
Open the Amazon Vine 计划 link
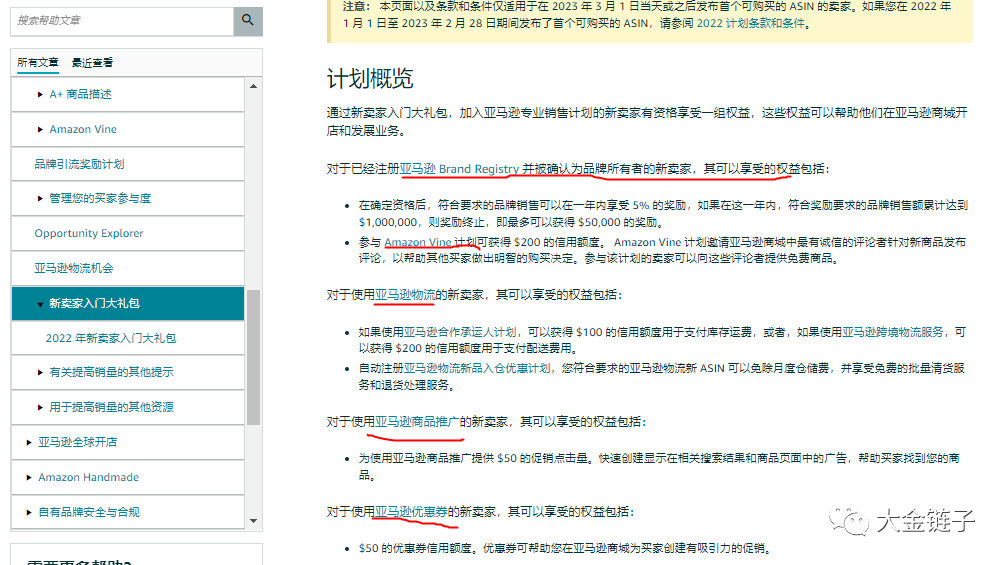[430, 242]
